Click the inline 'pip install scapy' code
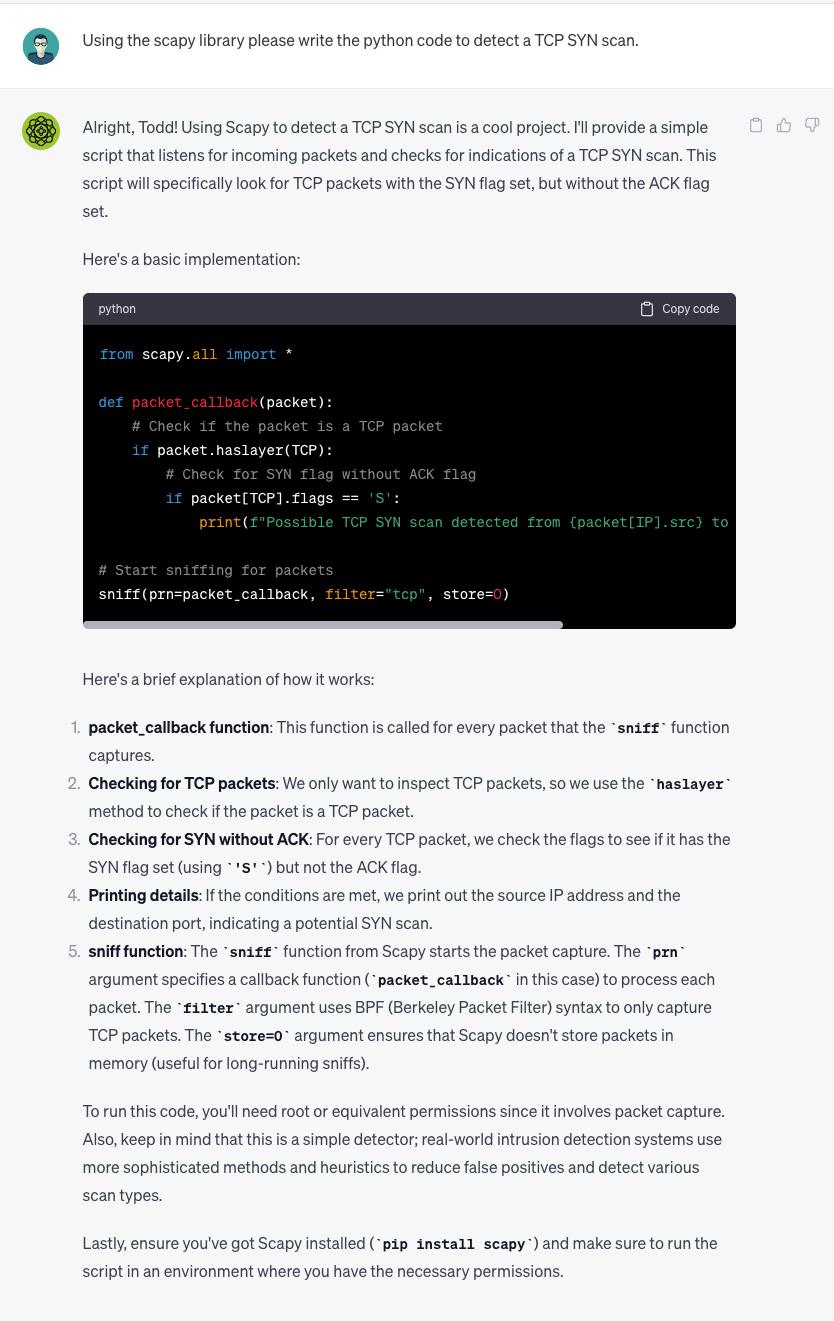The height and width of the screenshot is (1321, 834). (x=454, y=1244)
